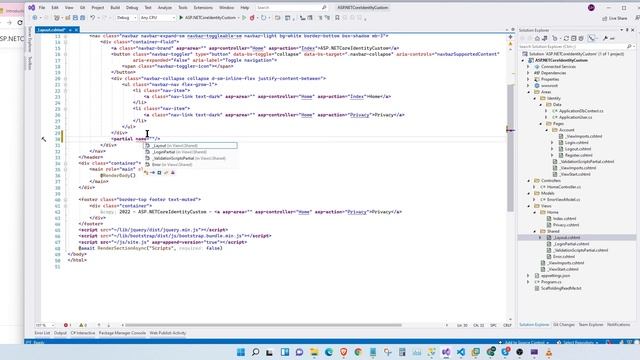This screenshot has width=640, height=360.
Task: Click the Solution Explorer Properties wrench icon
Action: [605, 38]
